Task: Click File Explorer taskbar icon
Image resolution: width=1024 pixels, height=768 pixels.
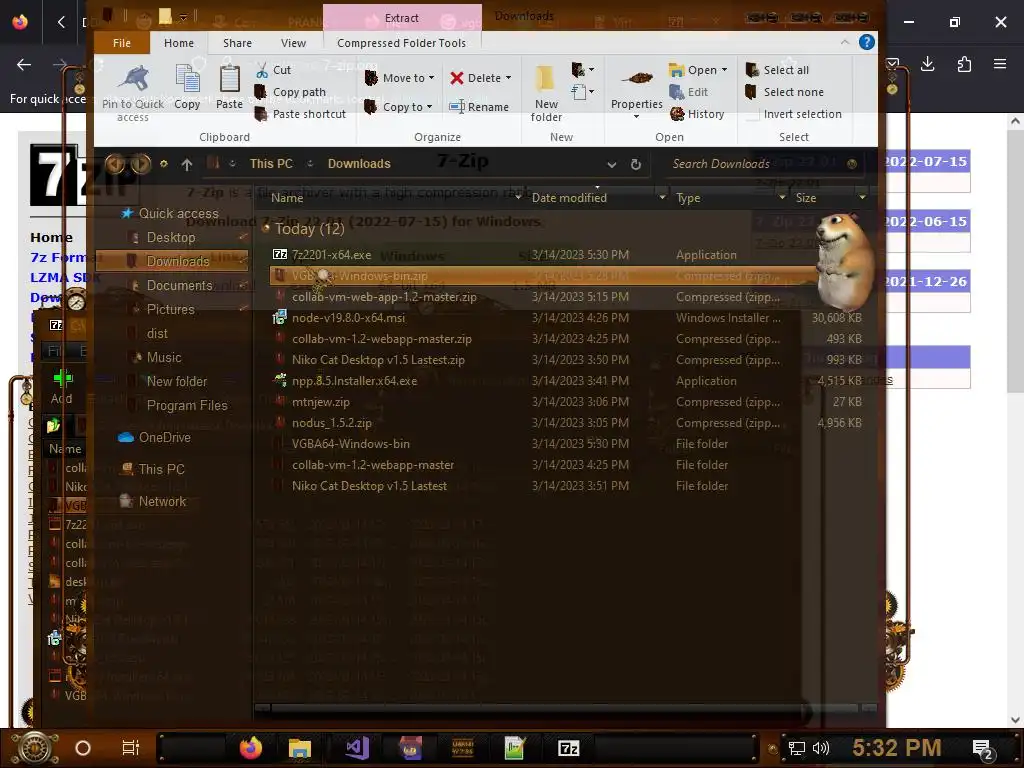Action: [x=300, y=748]
